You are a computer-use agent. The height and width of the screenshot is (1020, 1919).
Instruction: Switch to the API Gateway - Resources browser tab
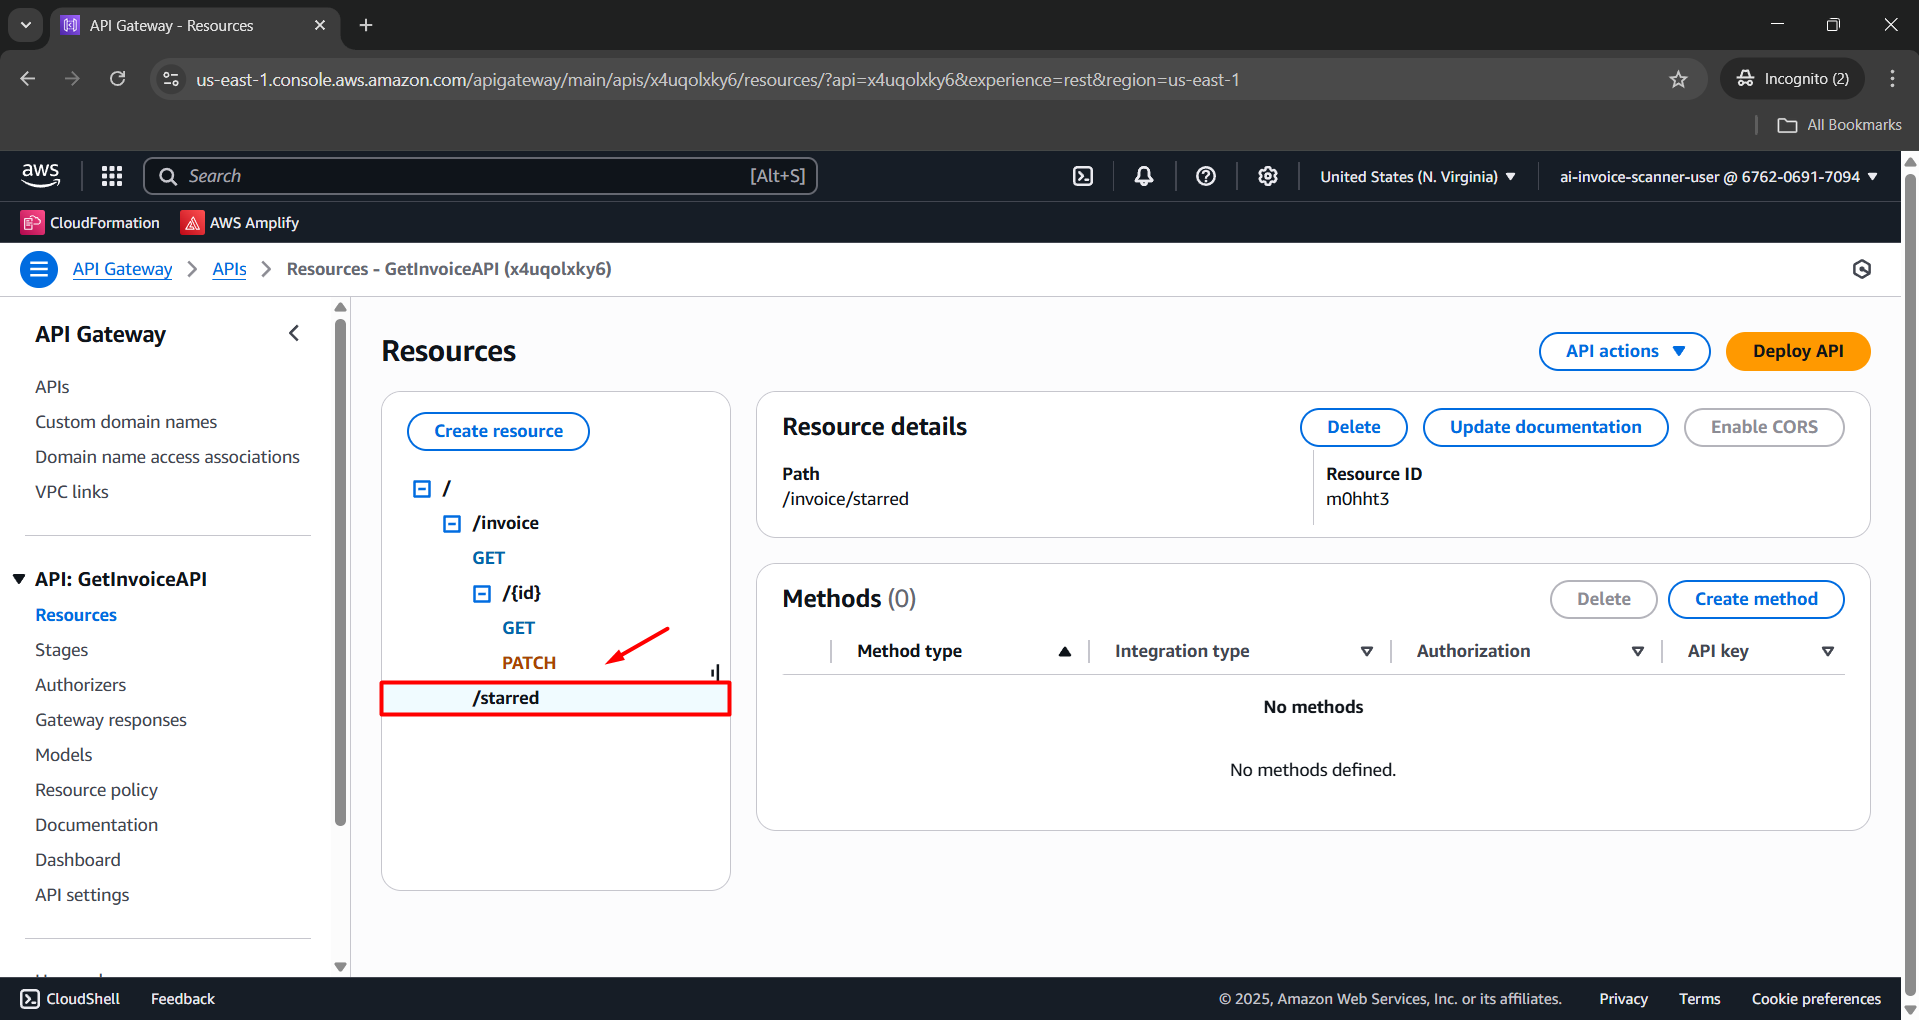170,25
